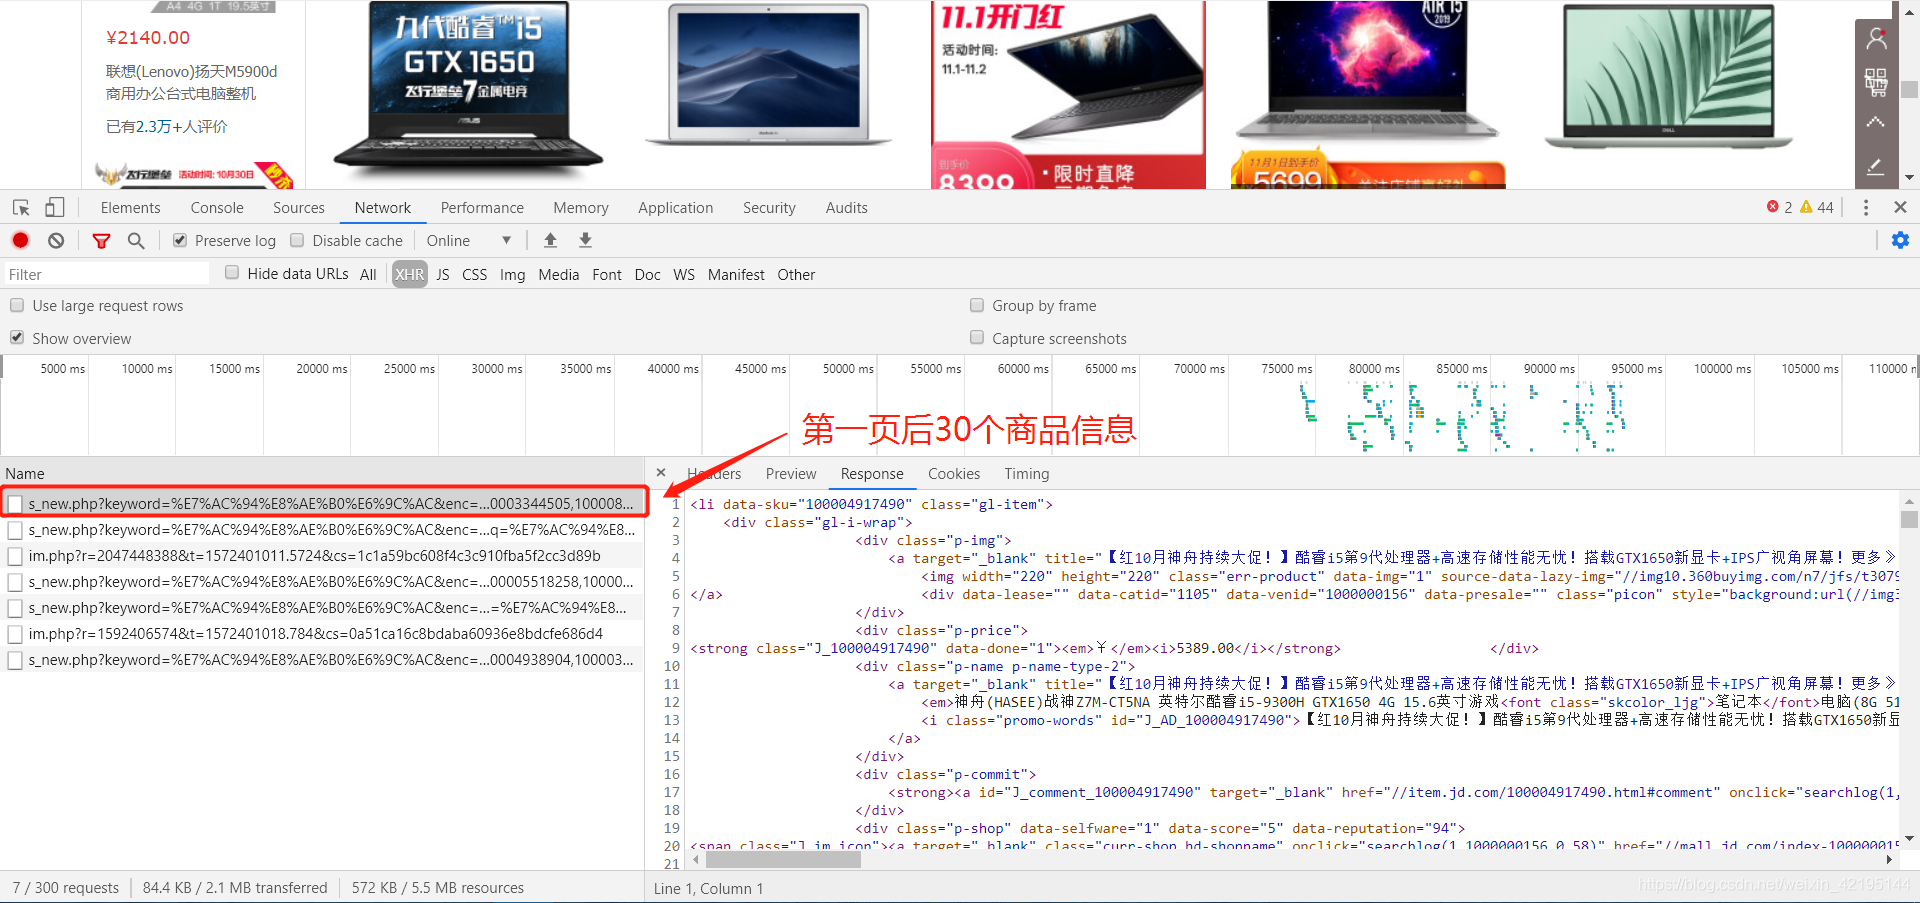Click the response vertical scrollbar thumb

pos(1909,519)
